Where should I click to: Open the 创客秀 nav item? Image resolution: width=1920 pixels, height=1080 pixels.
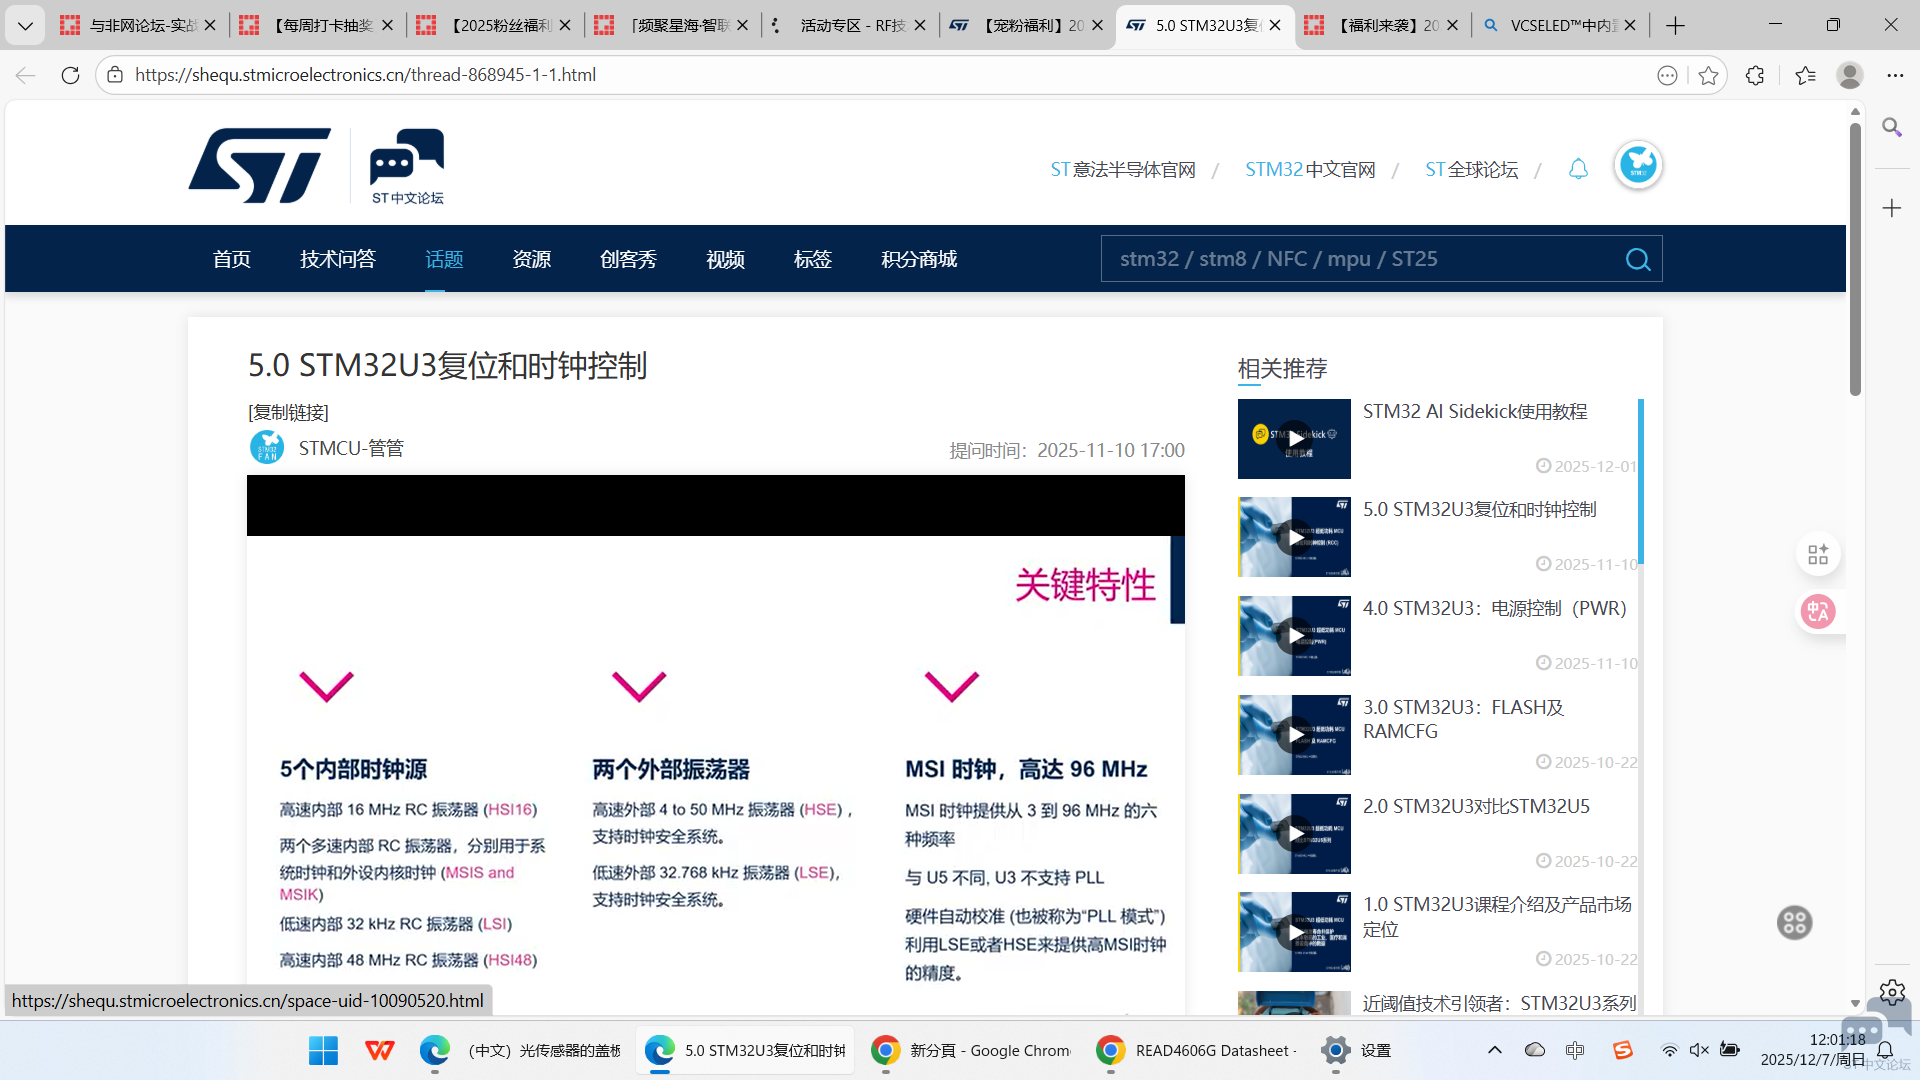[628, 259]
